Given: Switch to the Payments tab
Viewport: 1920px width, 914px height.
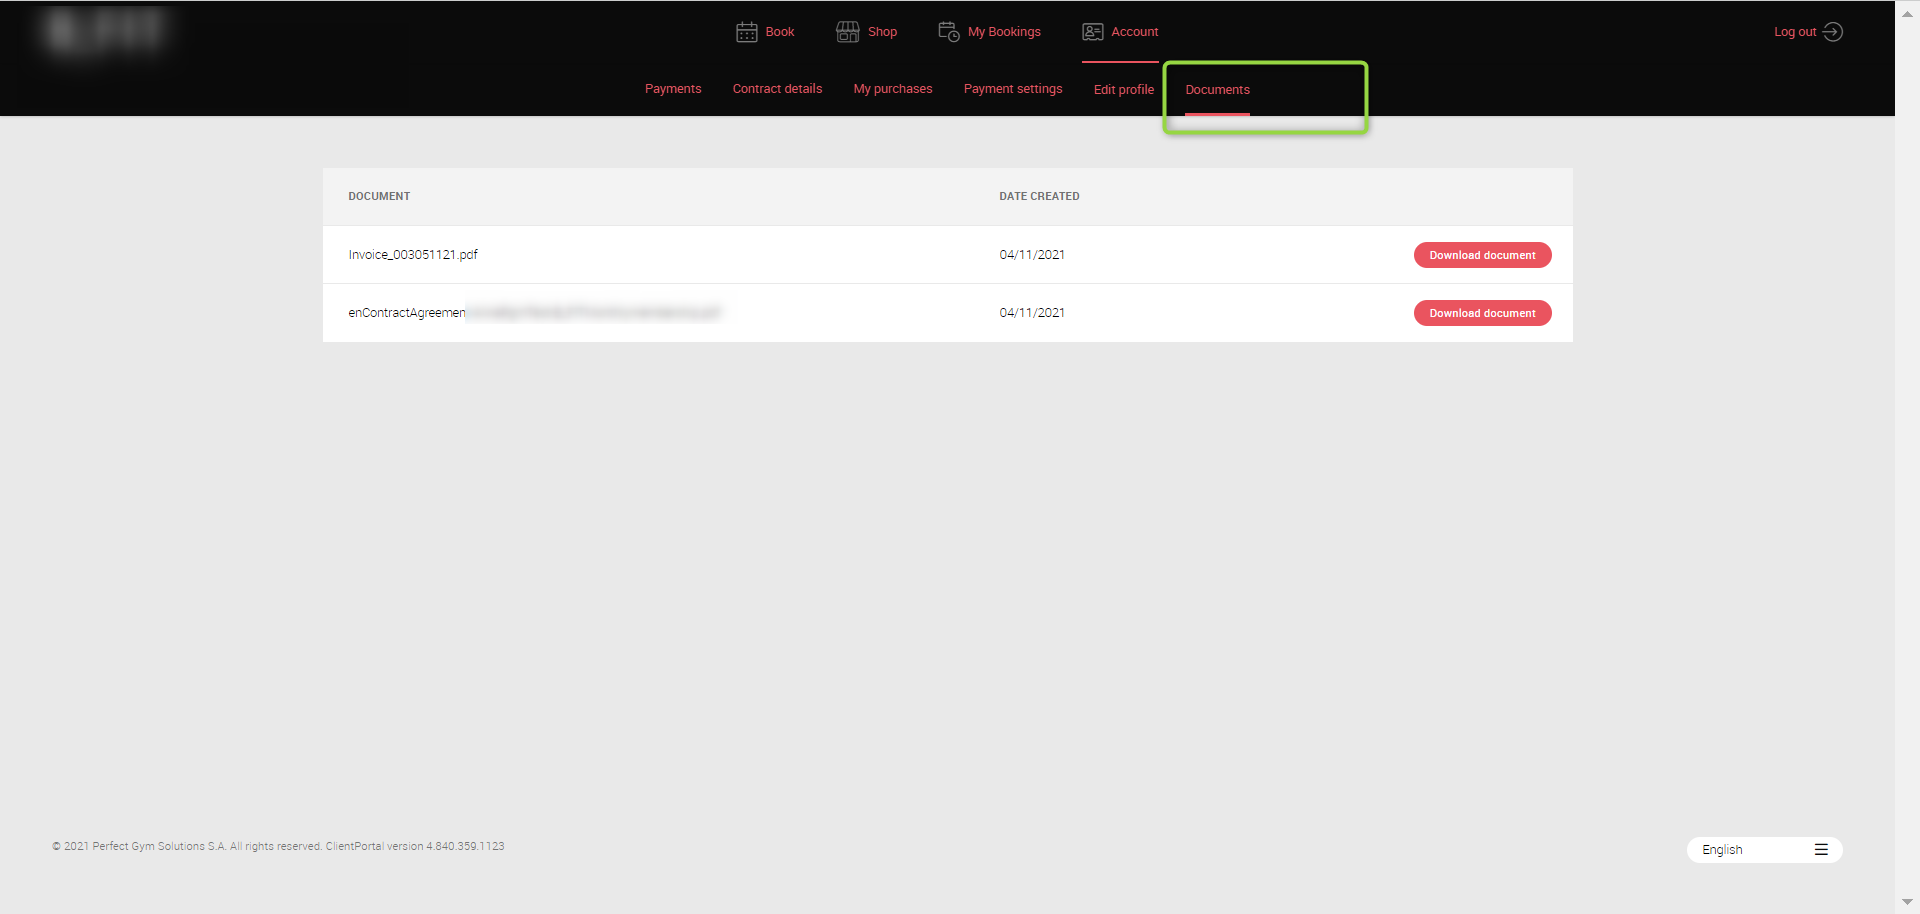Looking at the screenshot, I should coord(673,89).
